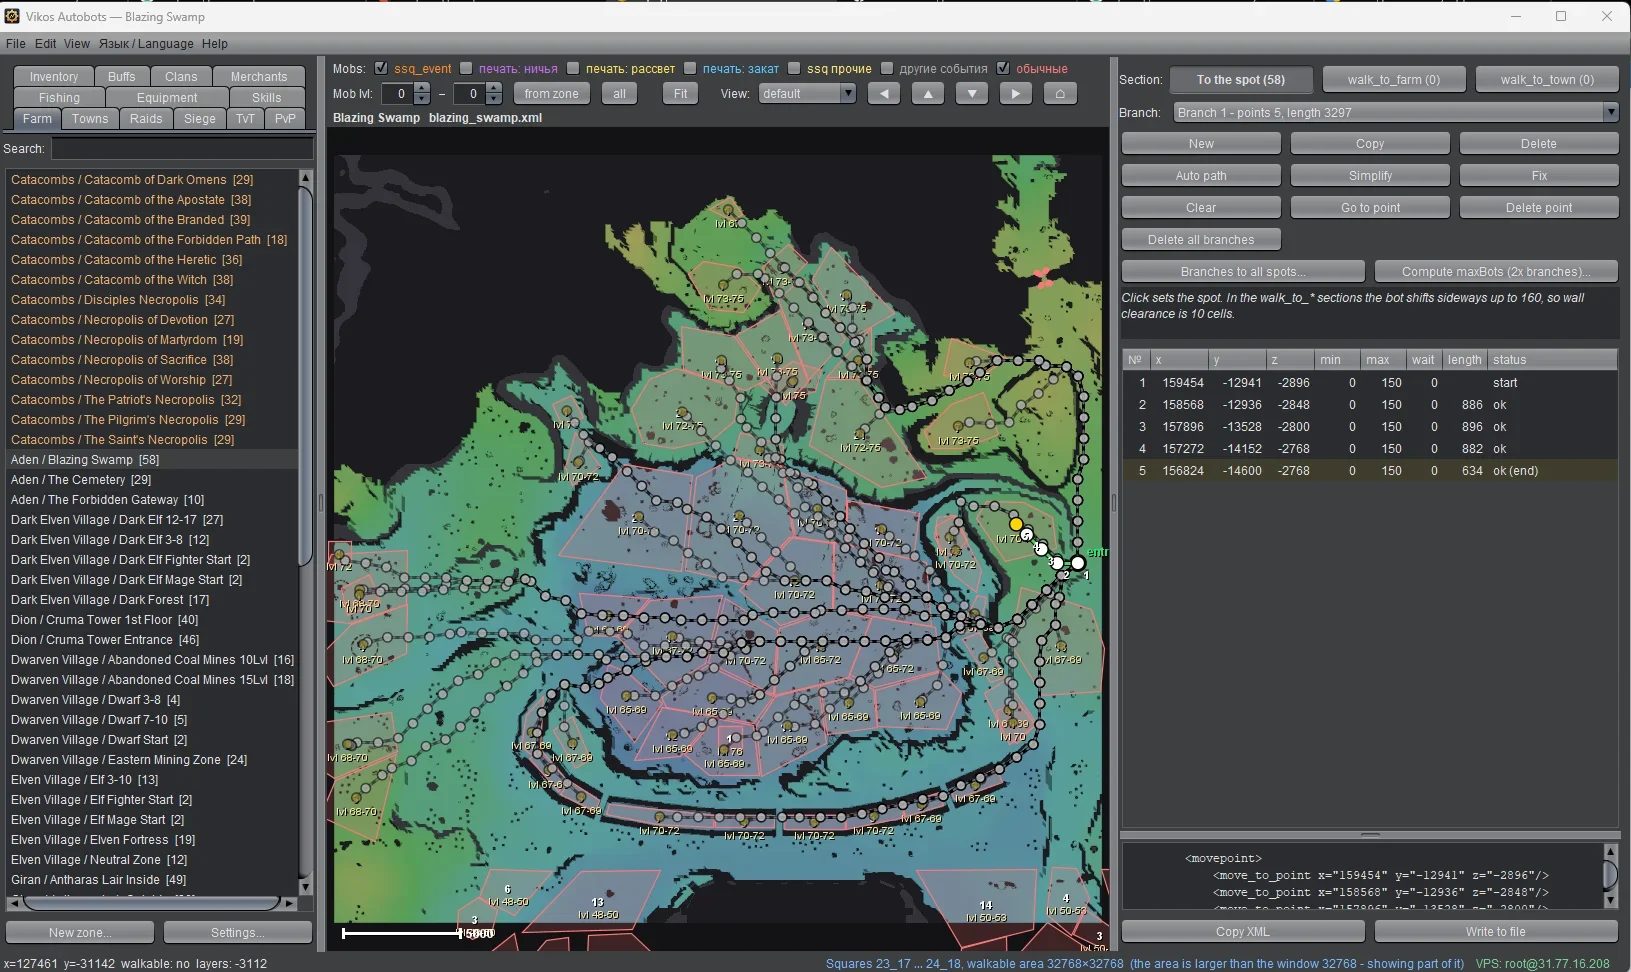Click the Go to point button

click(1370, 208)
